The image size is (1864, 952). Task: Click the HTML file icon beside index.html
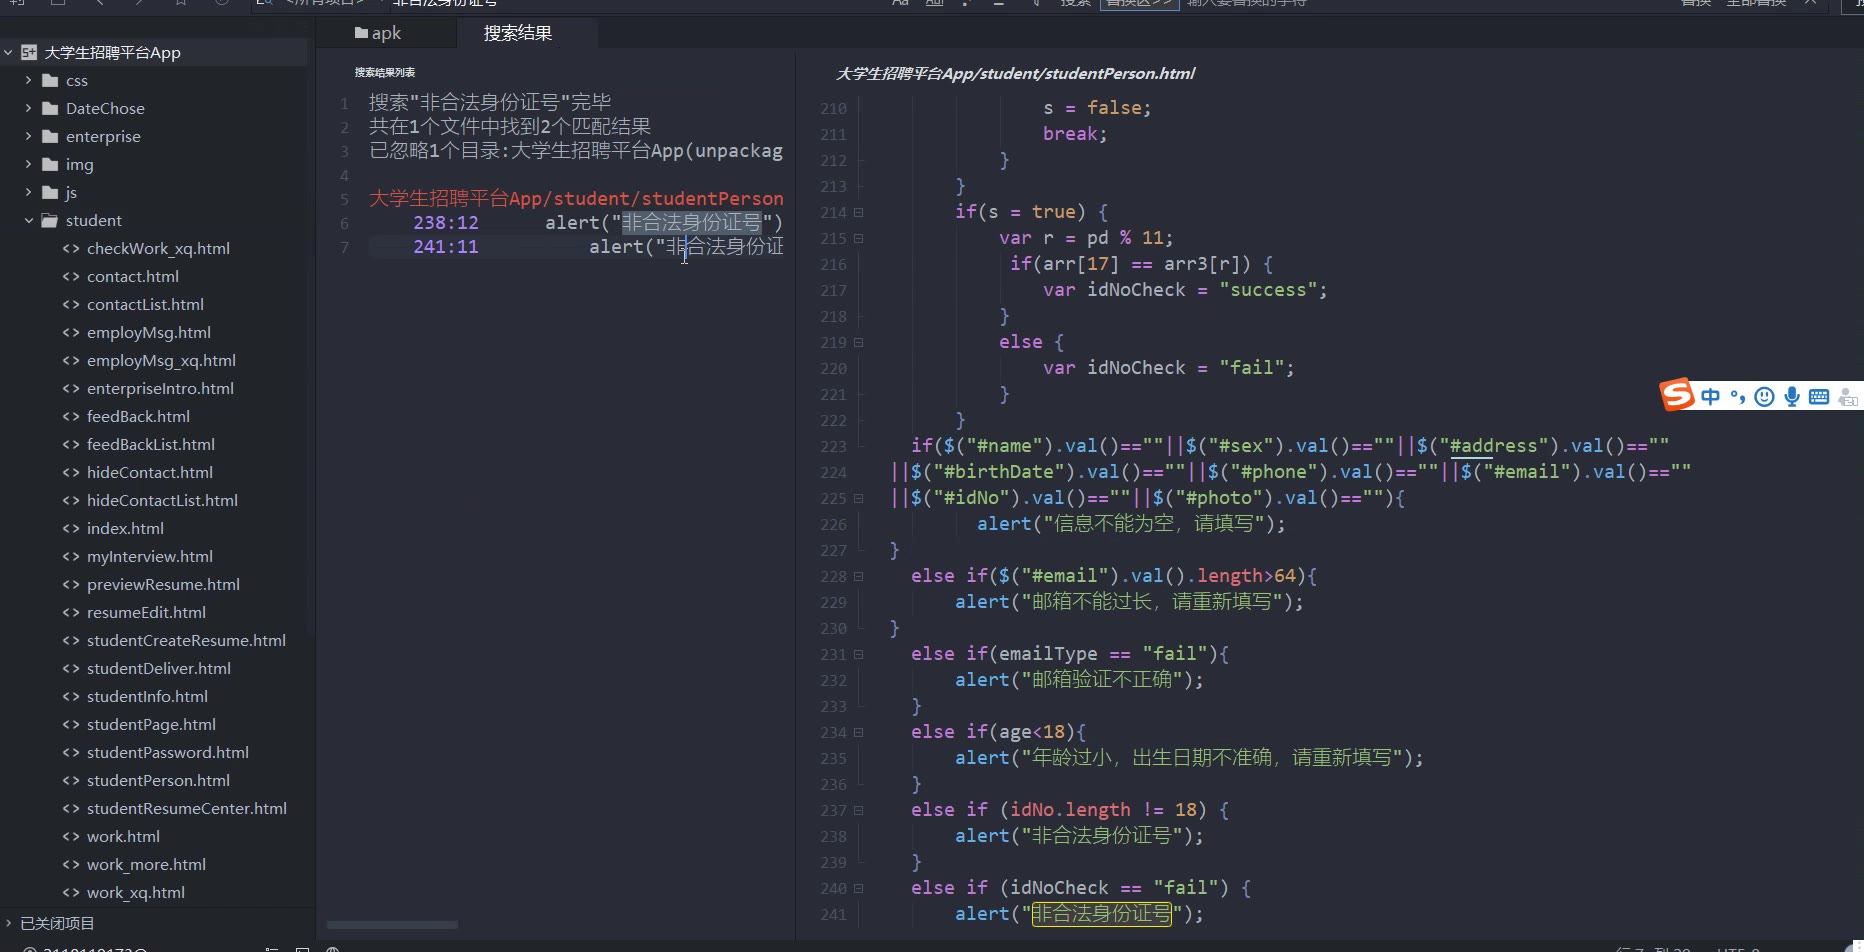click(x=71, y=528)
